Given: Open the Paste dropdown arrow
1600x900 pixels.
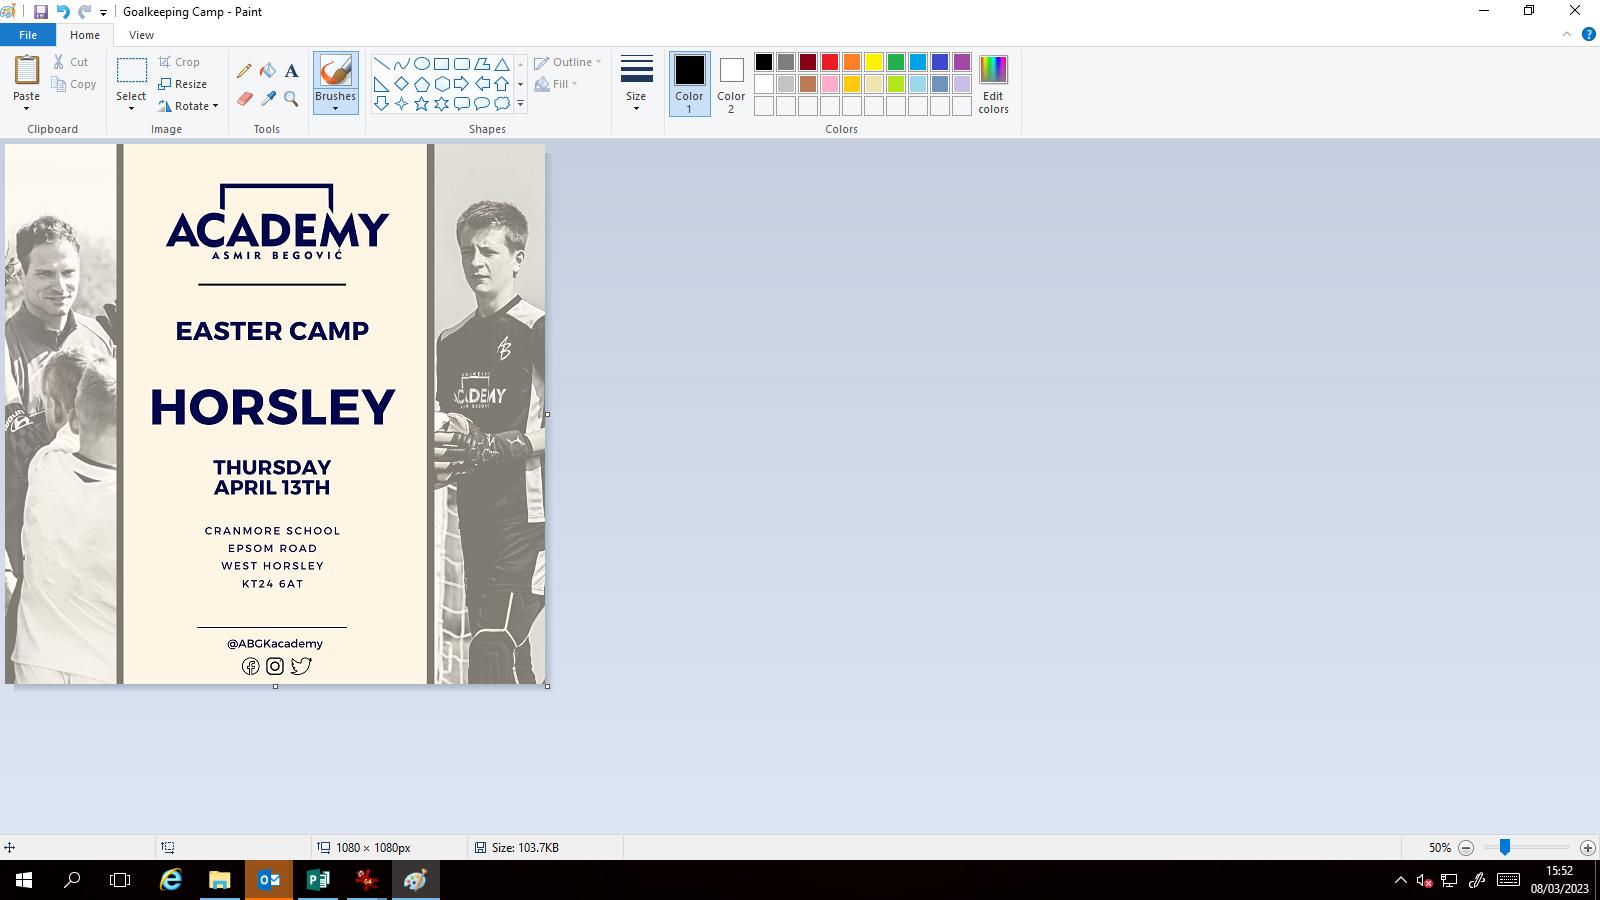Looking at the screenshot, I should (x=26, y=108).
